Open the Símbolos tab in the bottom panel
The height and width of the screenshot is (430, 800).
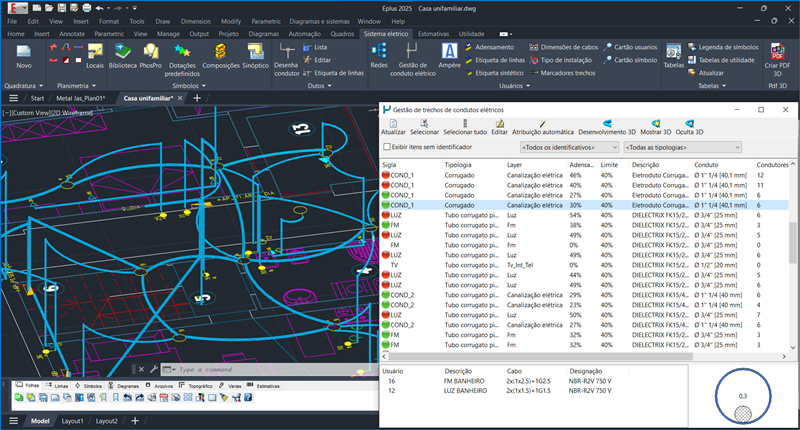tap(88, 386)
